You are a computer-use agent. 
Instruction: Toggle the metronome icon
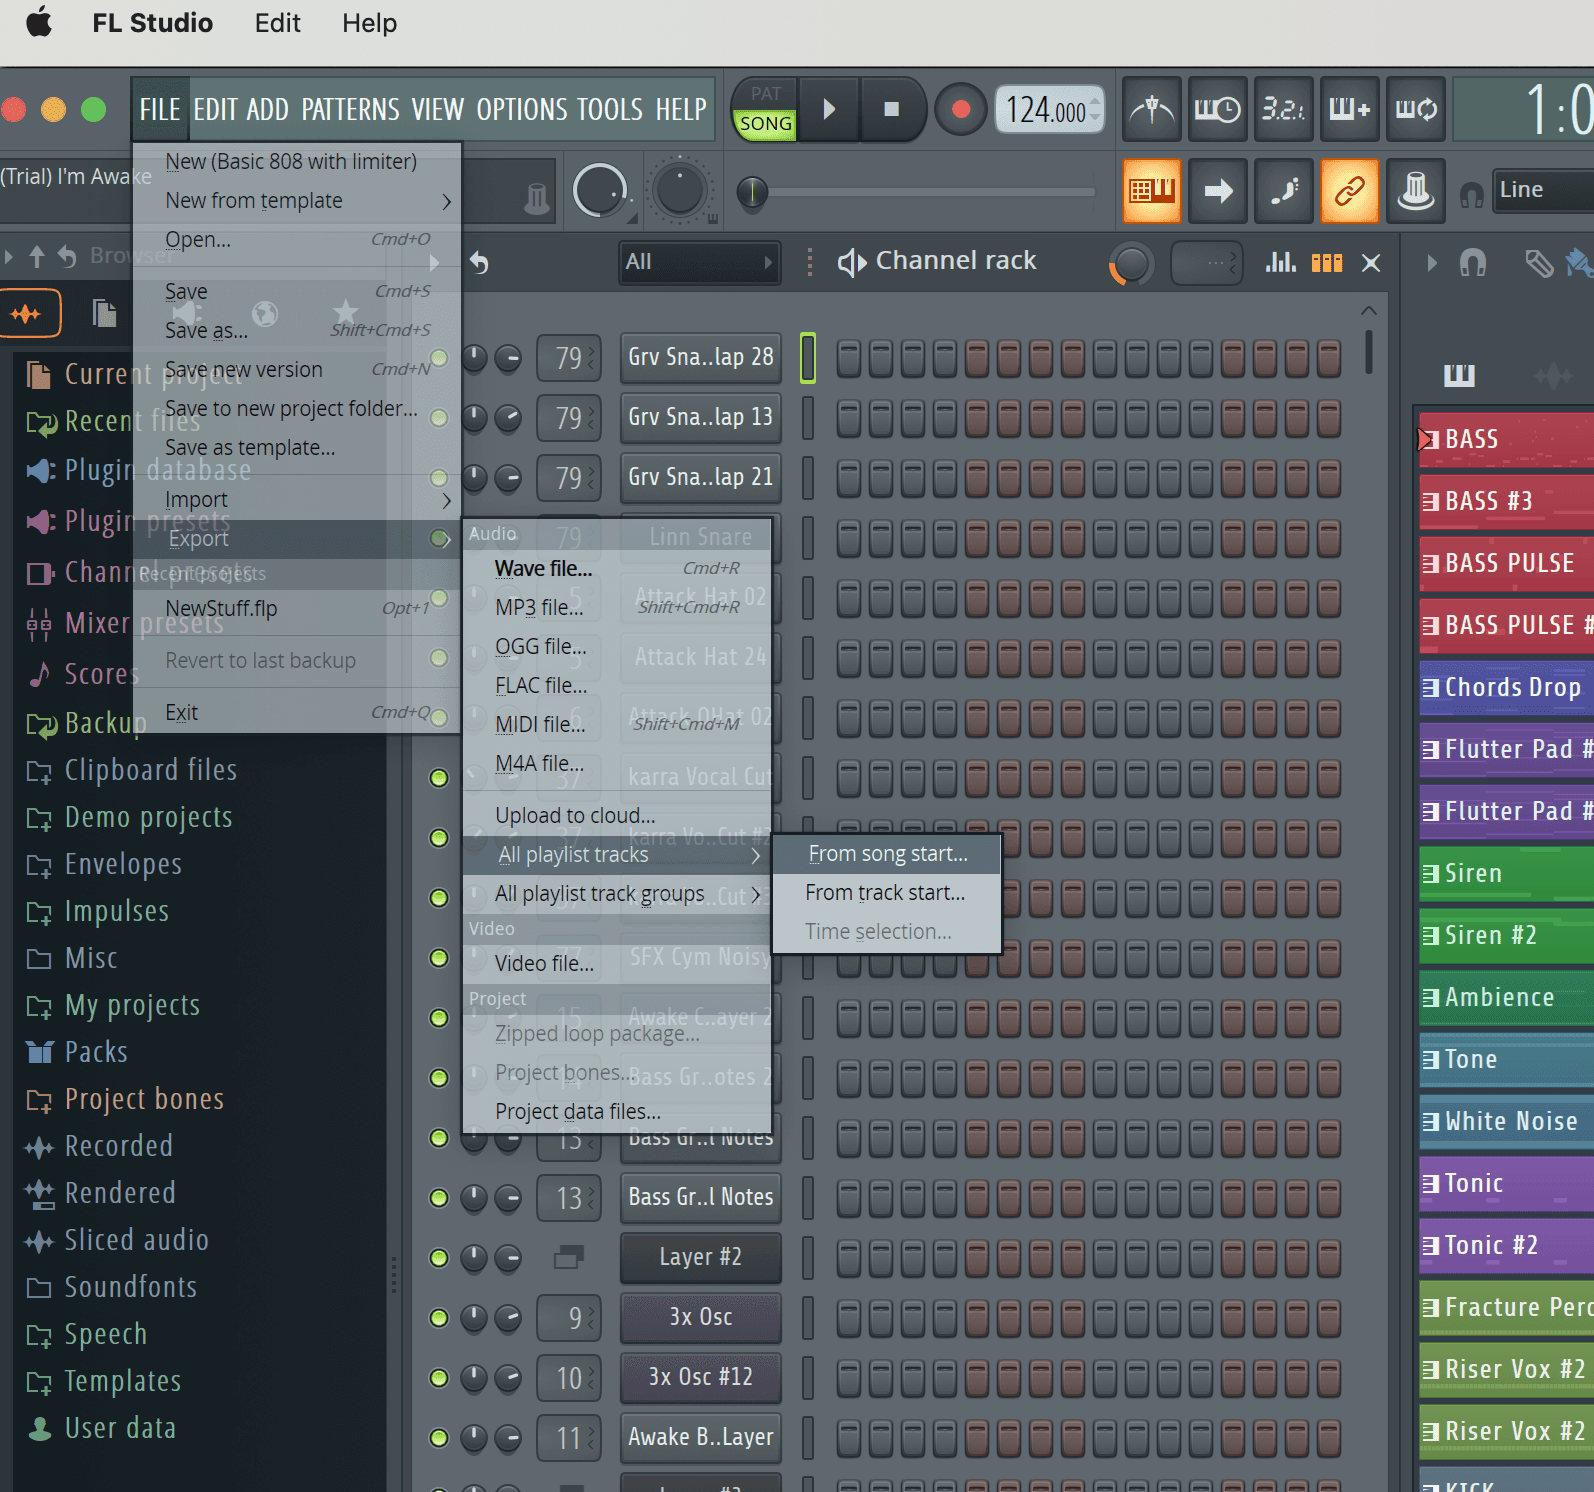point(1152,109)
